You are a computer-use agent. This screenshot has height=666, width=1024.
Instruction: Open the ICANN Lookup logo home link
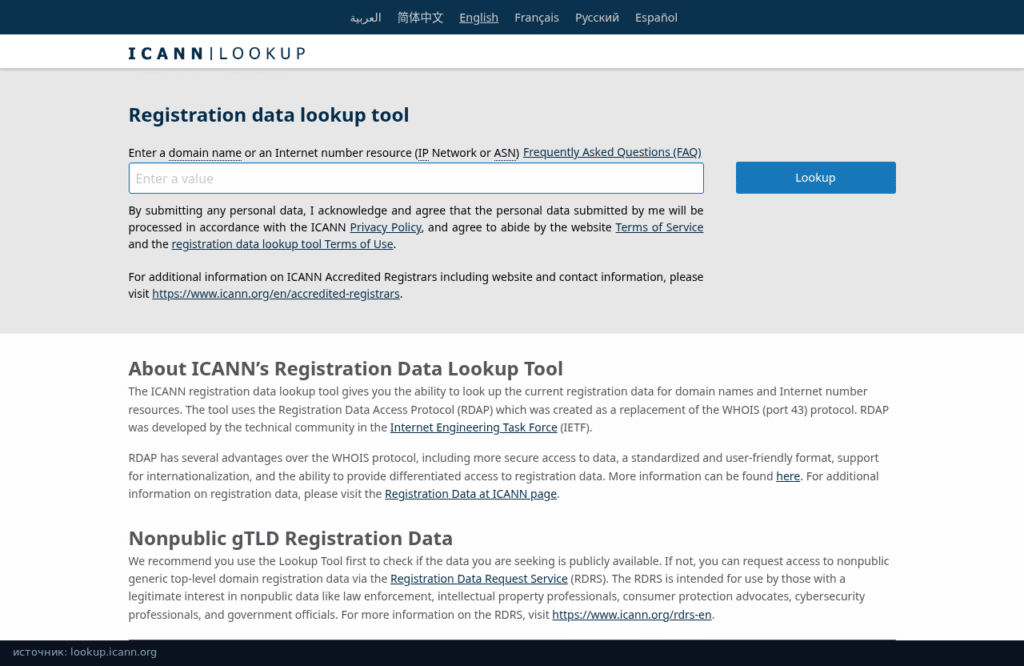coord(217,54)
